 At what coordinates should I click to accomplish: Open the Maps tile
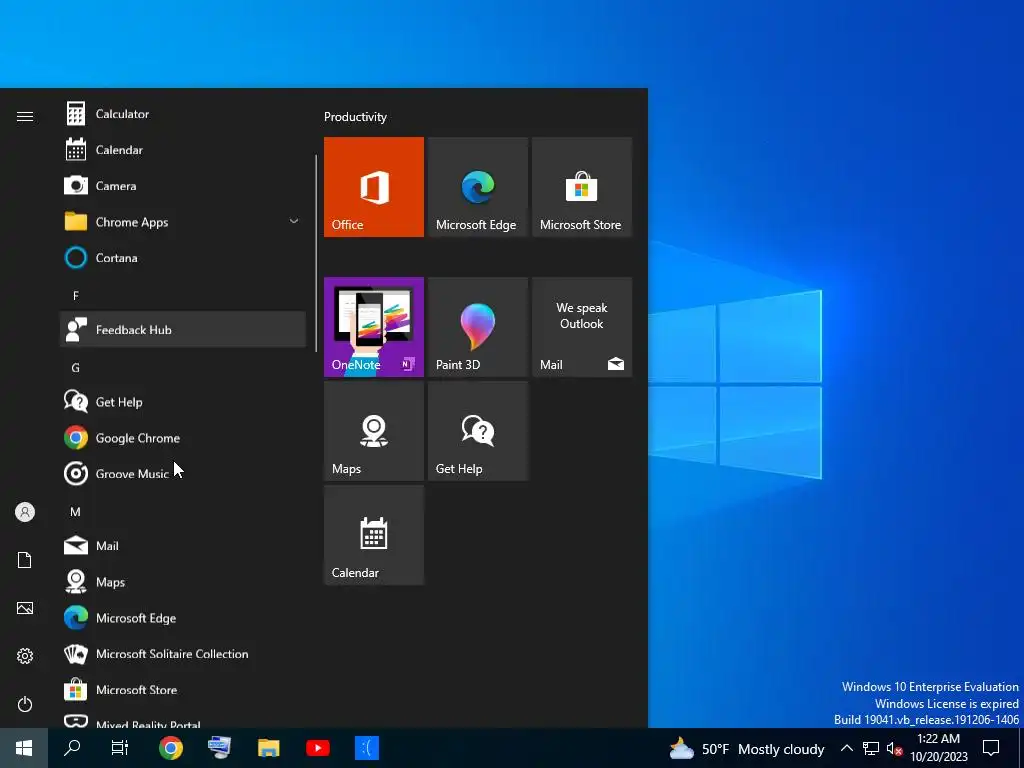374,431
